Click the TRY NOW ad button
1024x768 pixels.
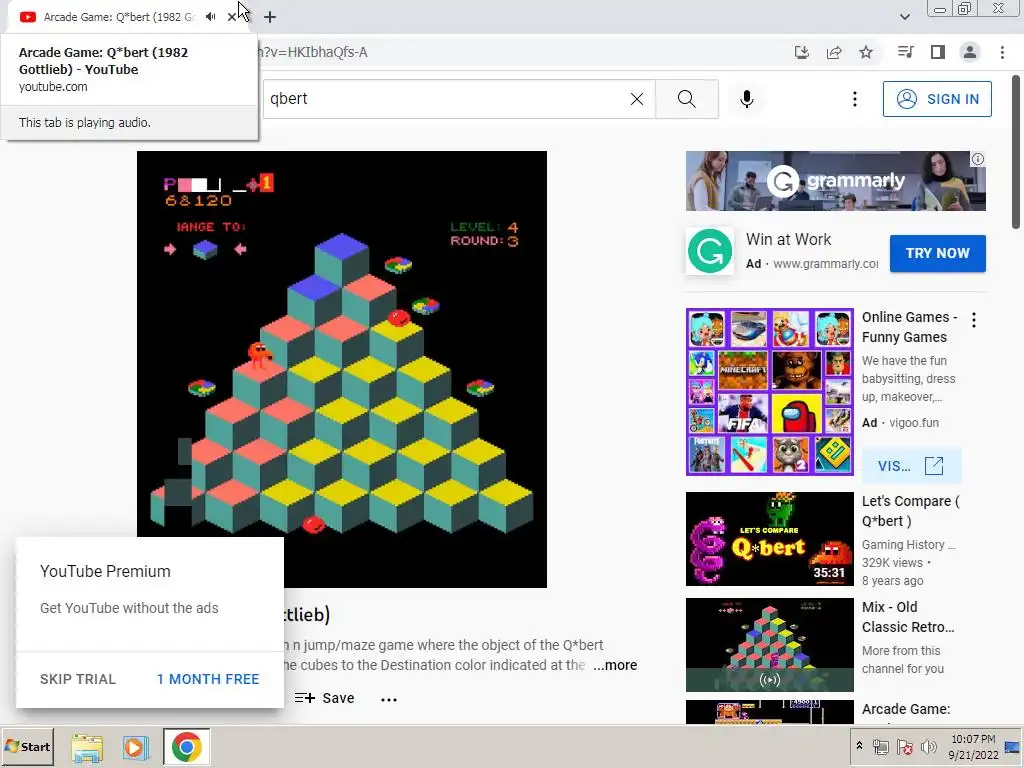click(x=938, y=253)
